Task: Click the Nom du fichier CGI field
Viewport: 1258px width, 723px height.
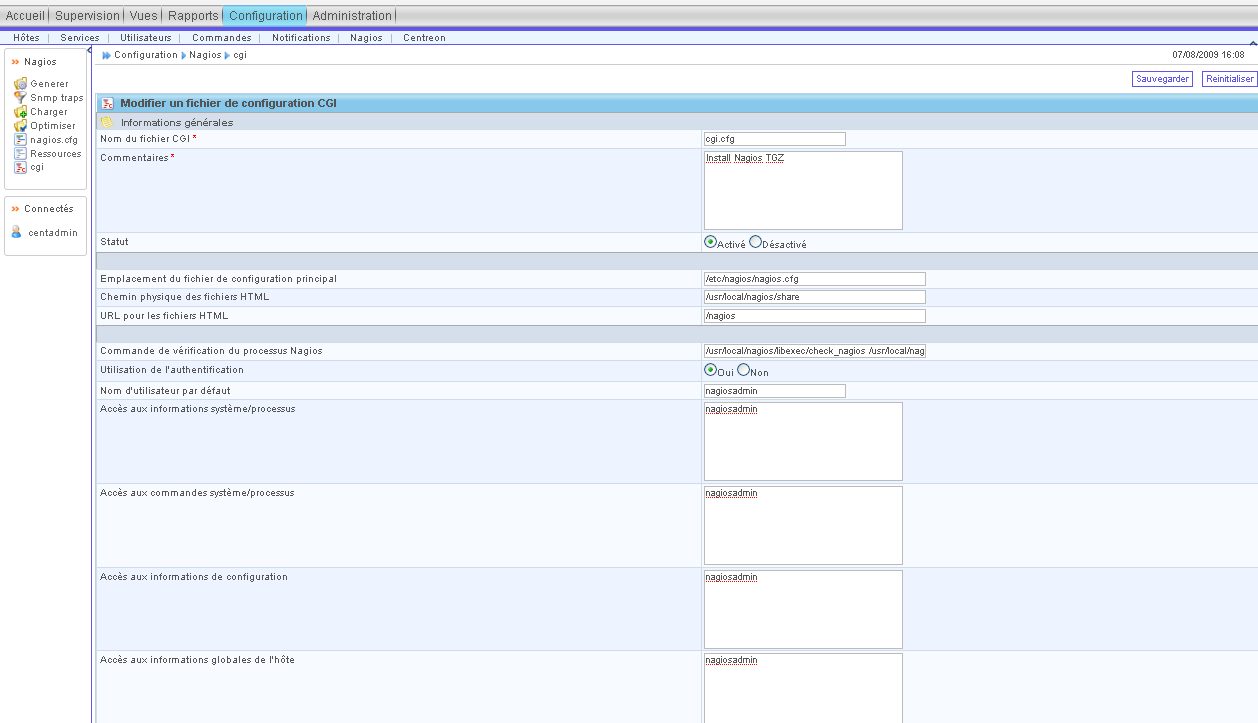Action: (x=774, y=139)
